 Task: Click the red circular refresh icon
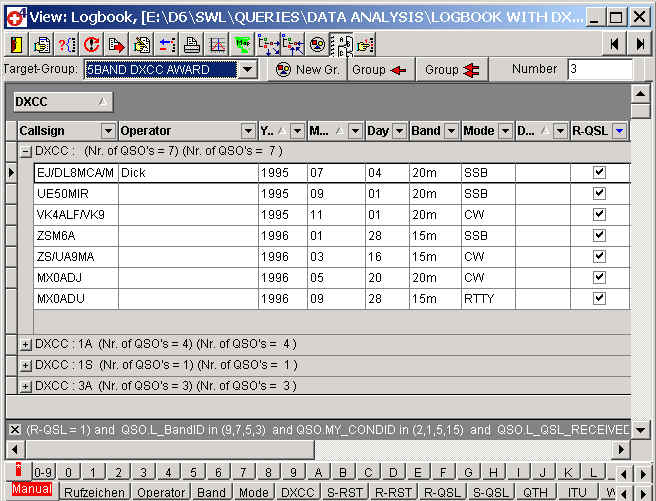pyautogui.click(x=92, y=44)
